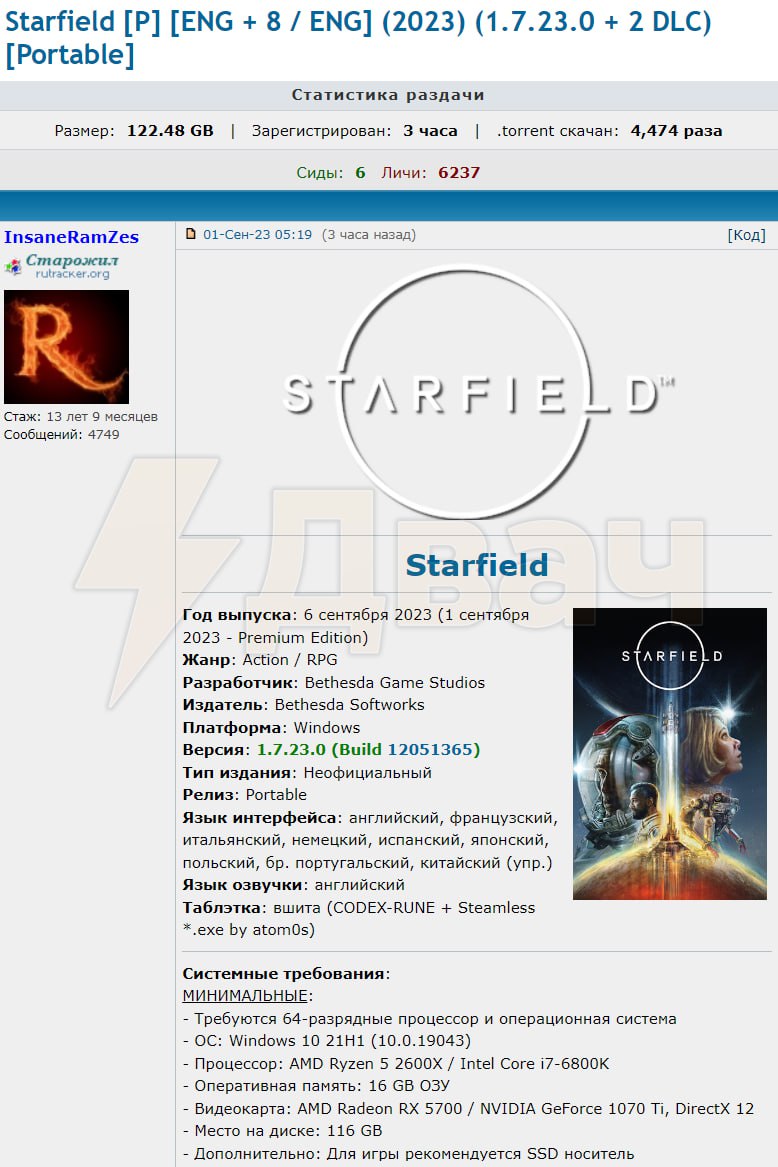
Task: Click the Сиды count 6
Action: coord(360,173)
